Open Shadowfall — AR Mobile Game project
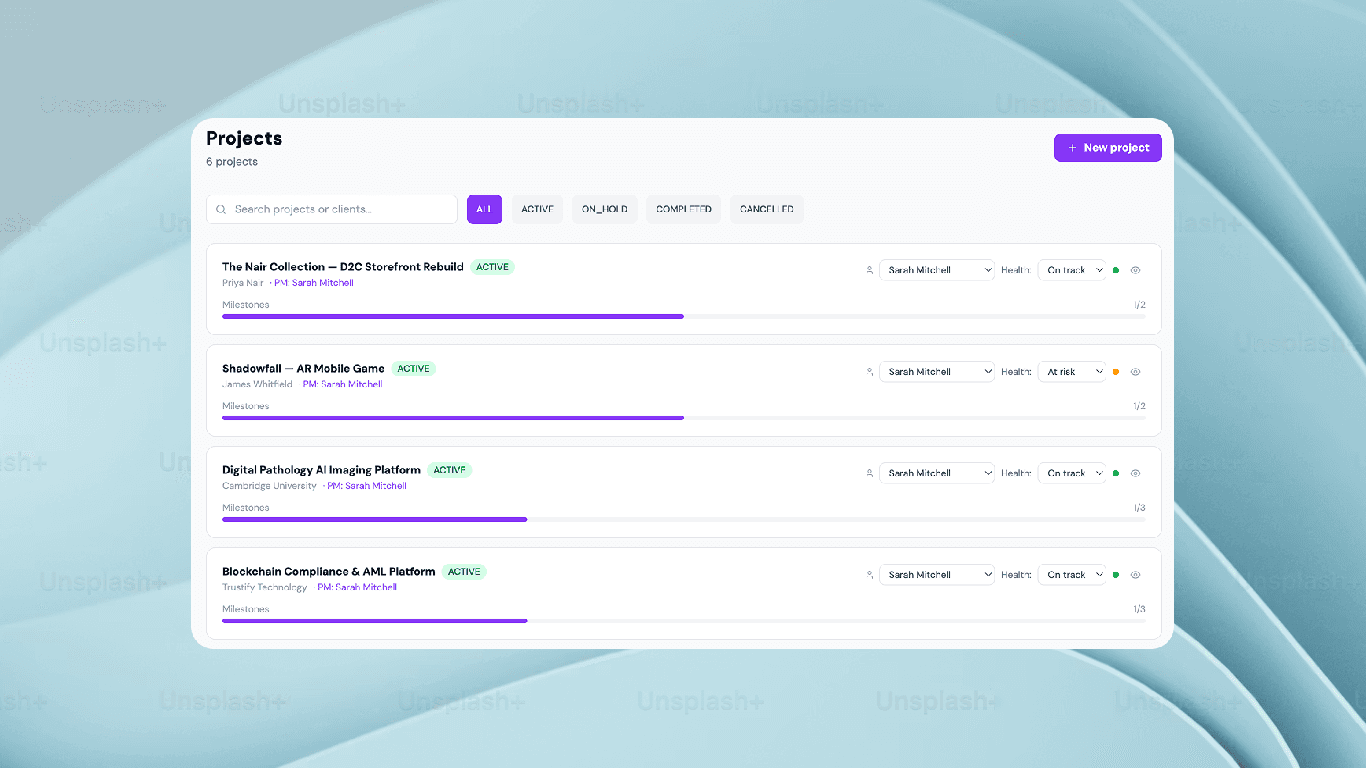Screen dimensions: 1366x768 tap(303, 369)
